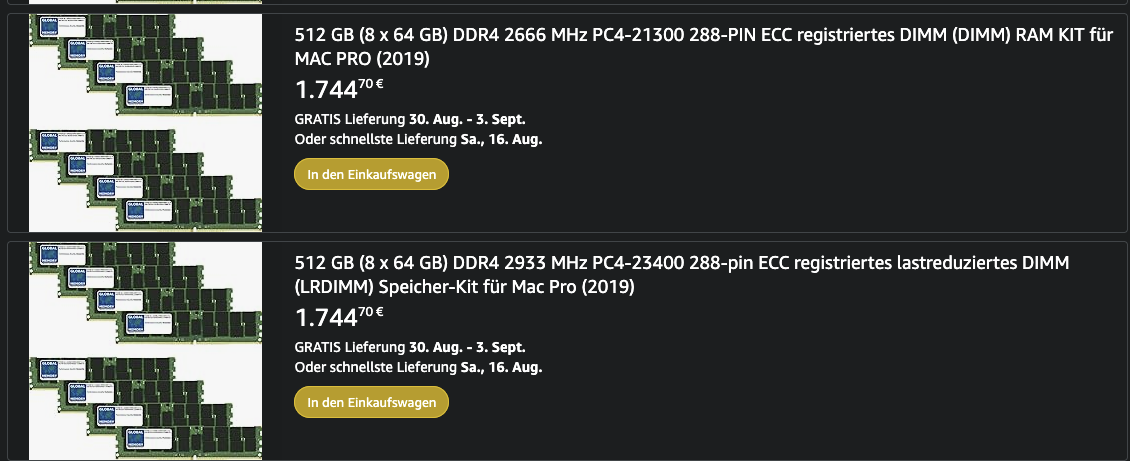The height and width of the screenshot is (461, 1130).
Task: Click upper RAM module stack in 2933 MHz image
Action: tap(145, 292)
